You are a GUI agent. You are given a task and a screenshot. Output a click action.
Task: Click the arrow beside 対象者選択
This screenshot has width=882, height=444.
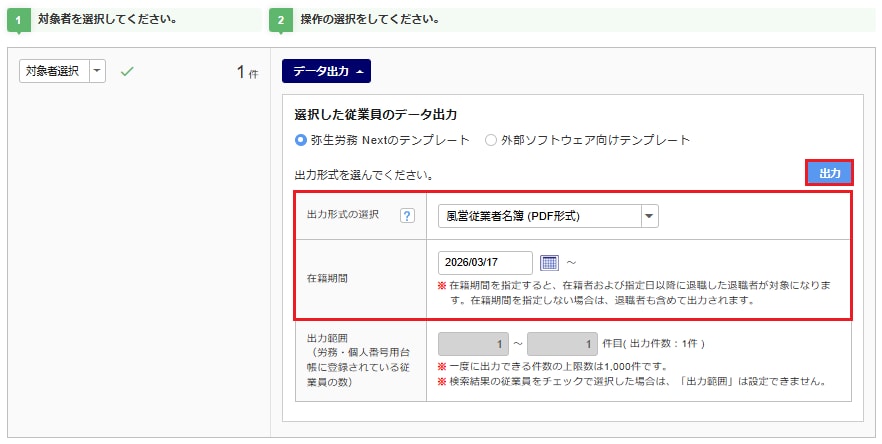pos(97,71)
